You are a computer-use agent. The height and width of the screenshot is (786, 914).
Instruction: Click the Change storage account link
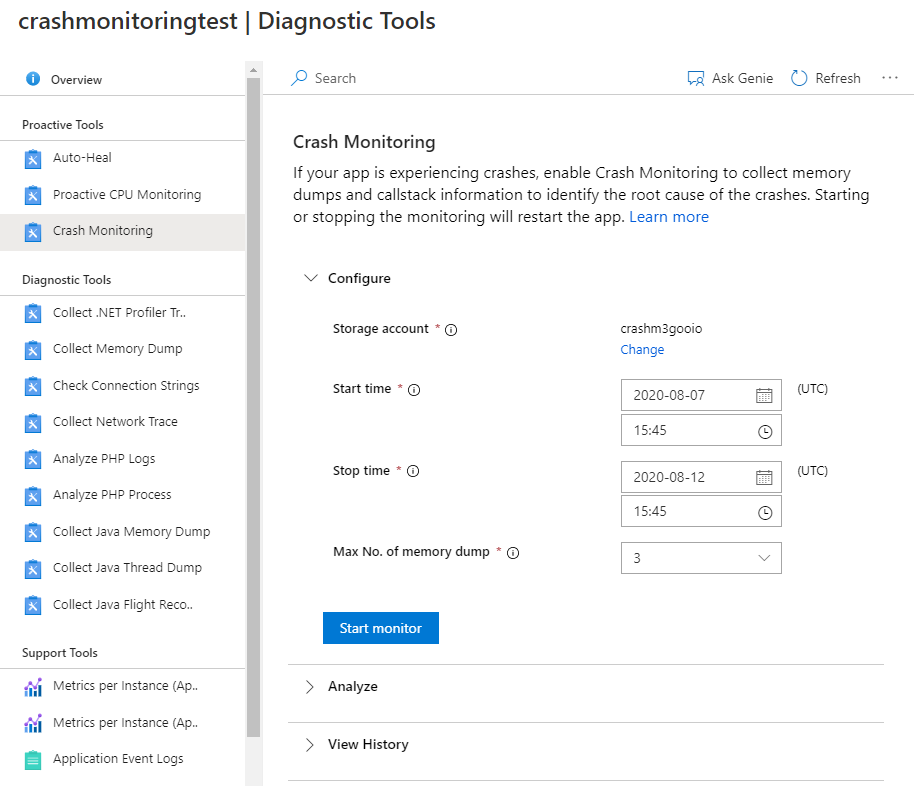tap(642, 350)
